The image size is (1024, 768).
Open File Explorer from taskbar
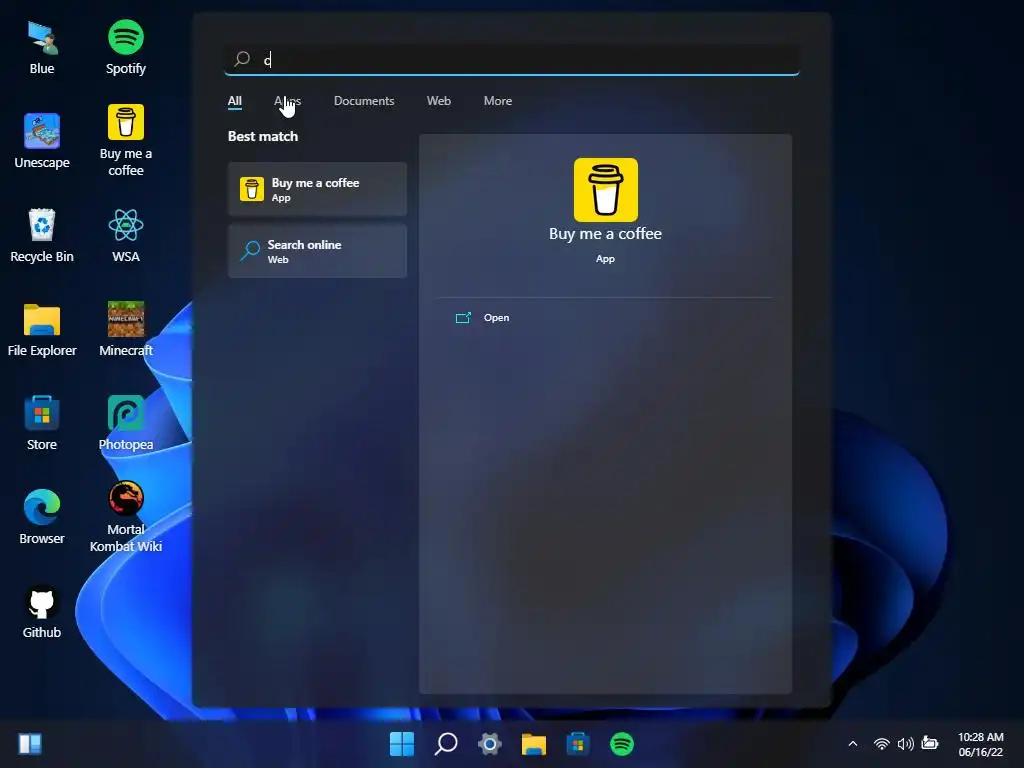(534, 744)
